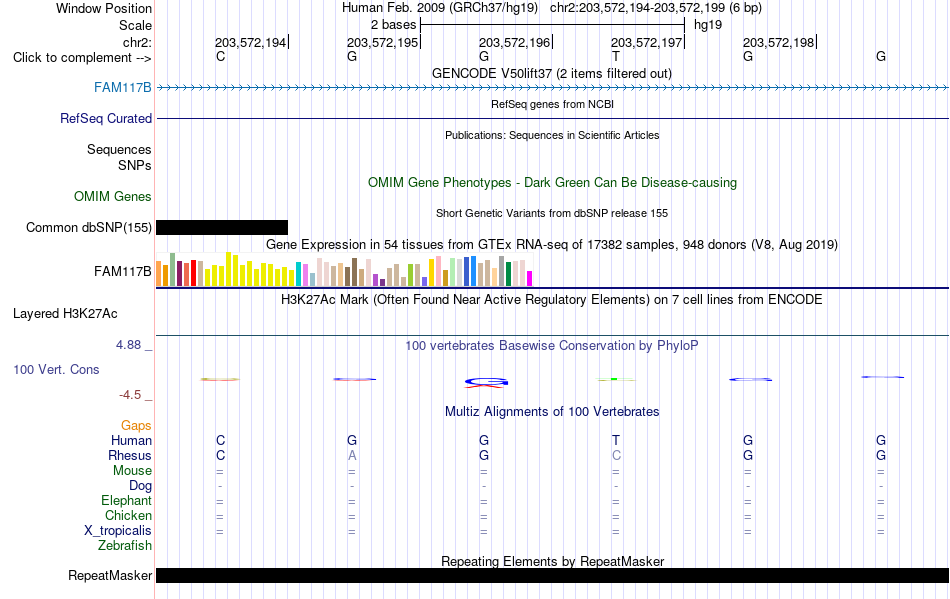Click the Basewise Conservation by PhyloP title
The width and height of the screenshot is (950, 599).
552,346
